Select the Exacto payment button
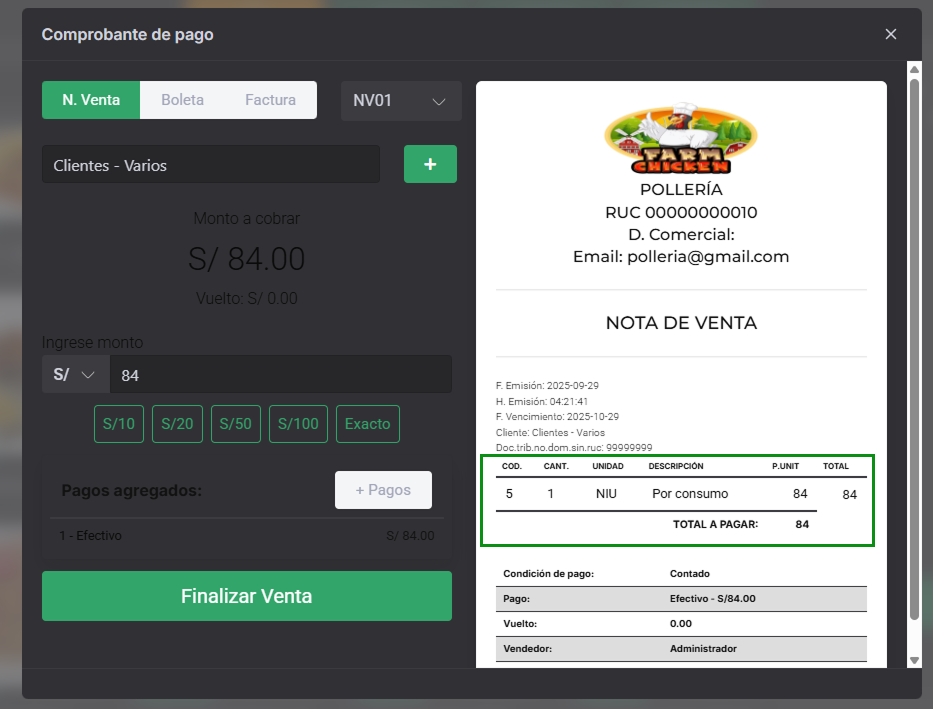This screenshot has height=709, width=933. tap(367, 424)
